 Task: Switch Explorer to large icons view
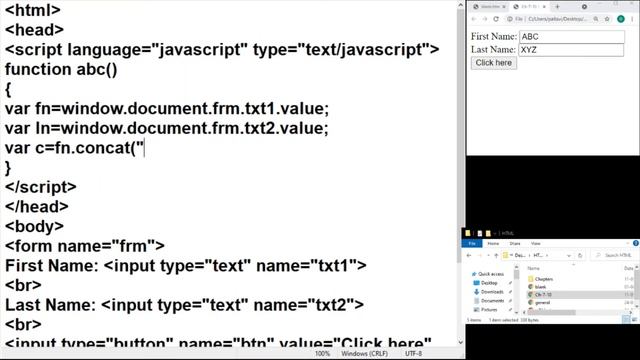tap(634, 320)
